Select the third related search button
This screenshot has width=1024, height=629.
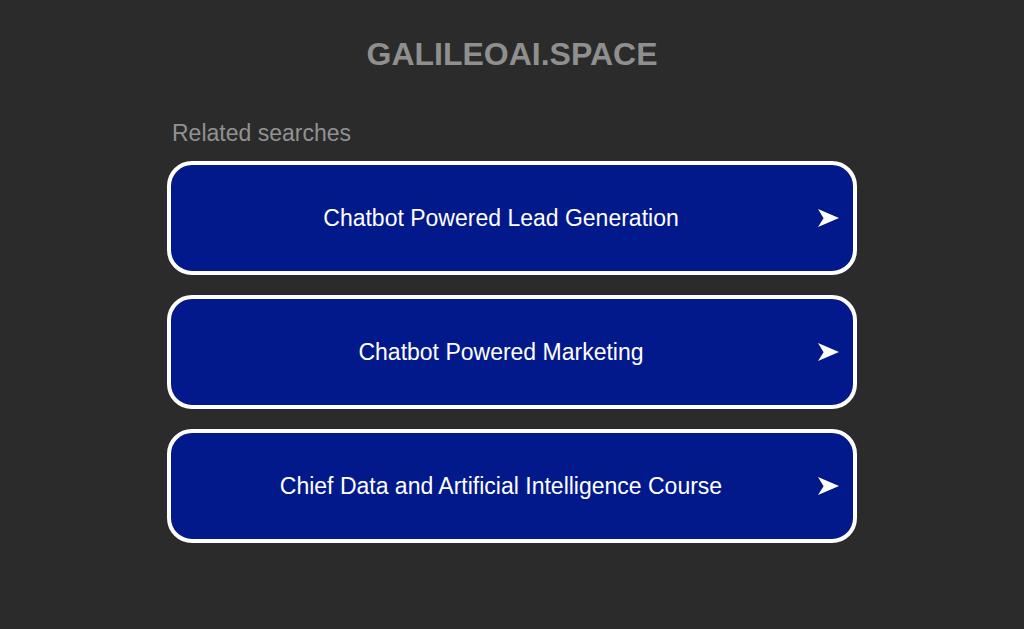[511, 486]
